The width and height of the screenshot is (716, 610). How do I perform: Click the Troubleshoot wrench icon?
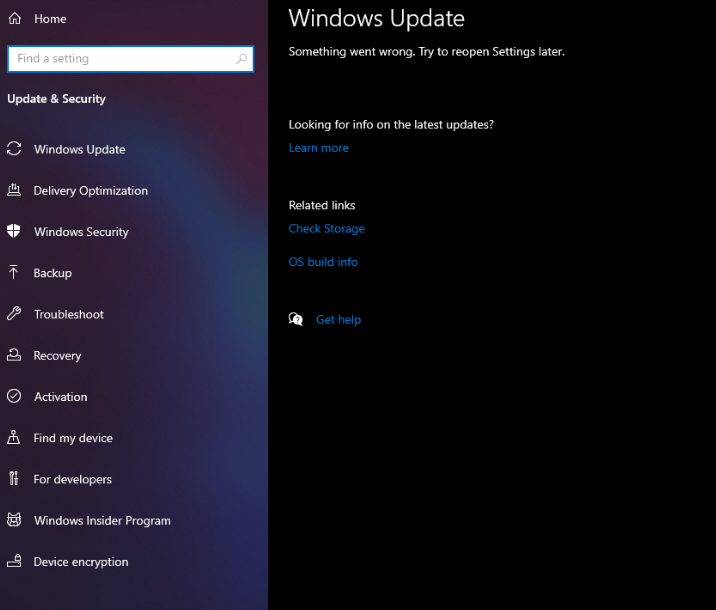(14, 313)
